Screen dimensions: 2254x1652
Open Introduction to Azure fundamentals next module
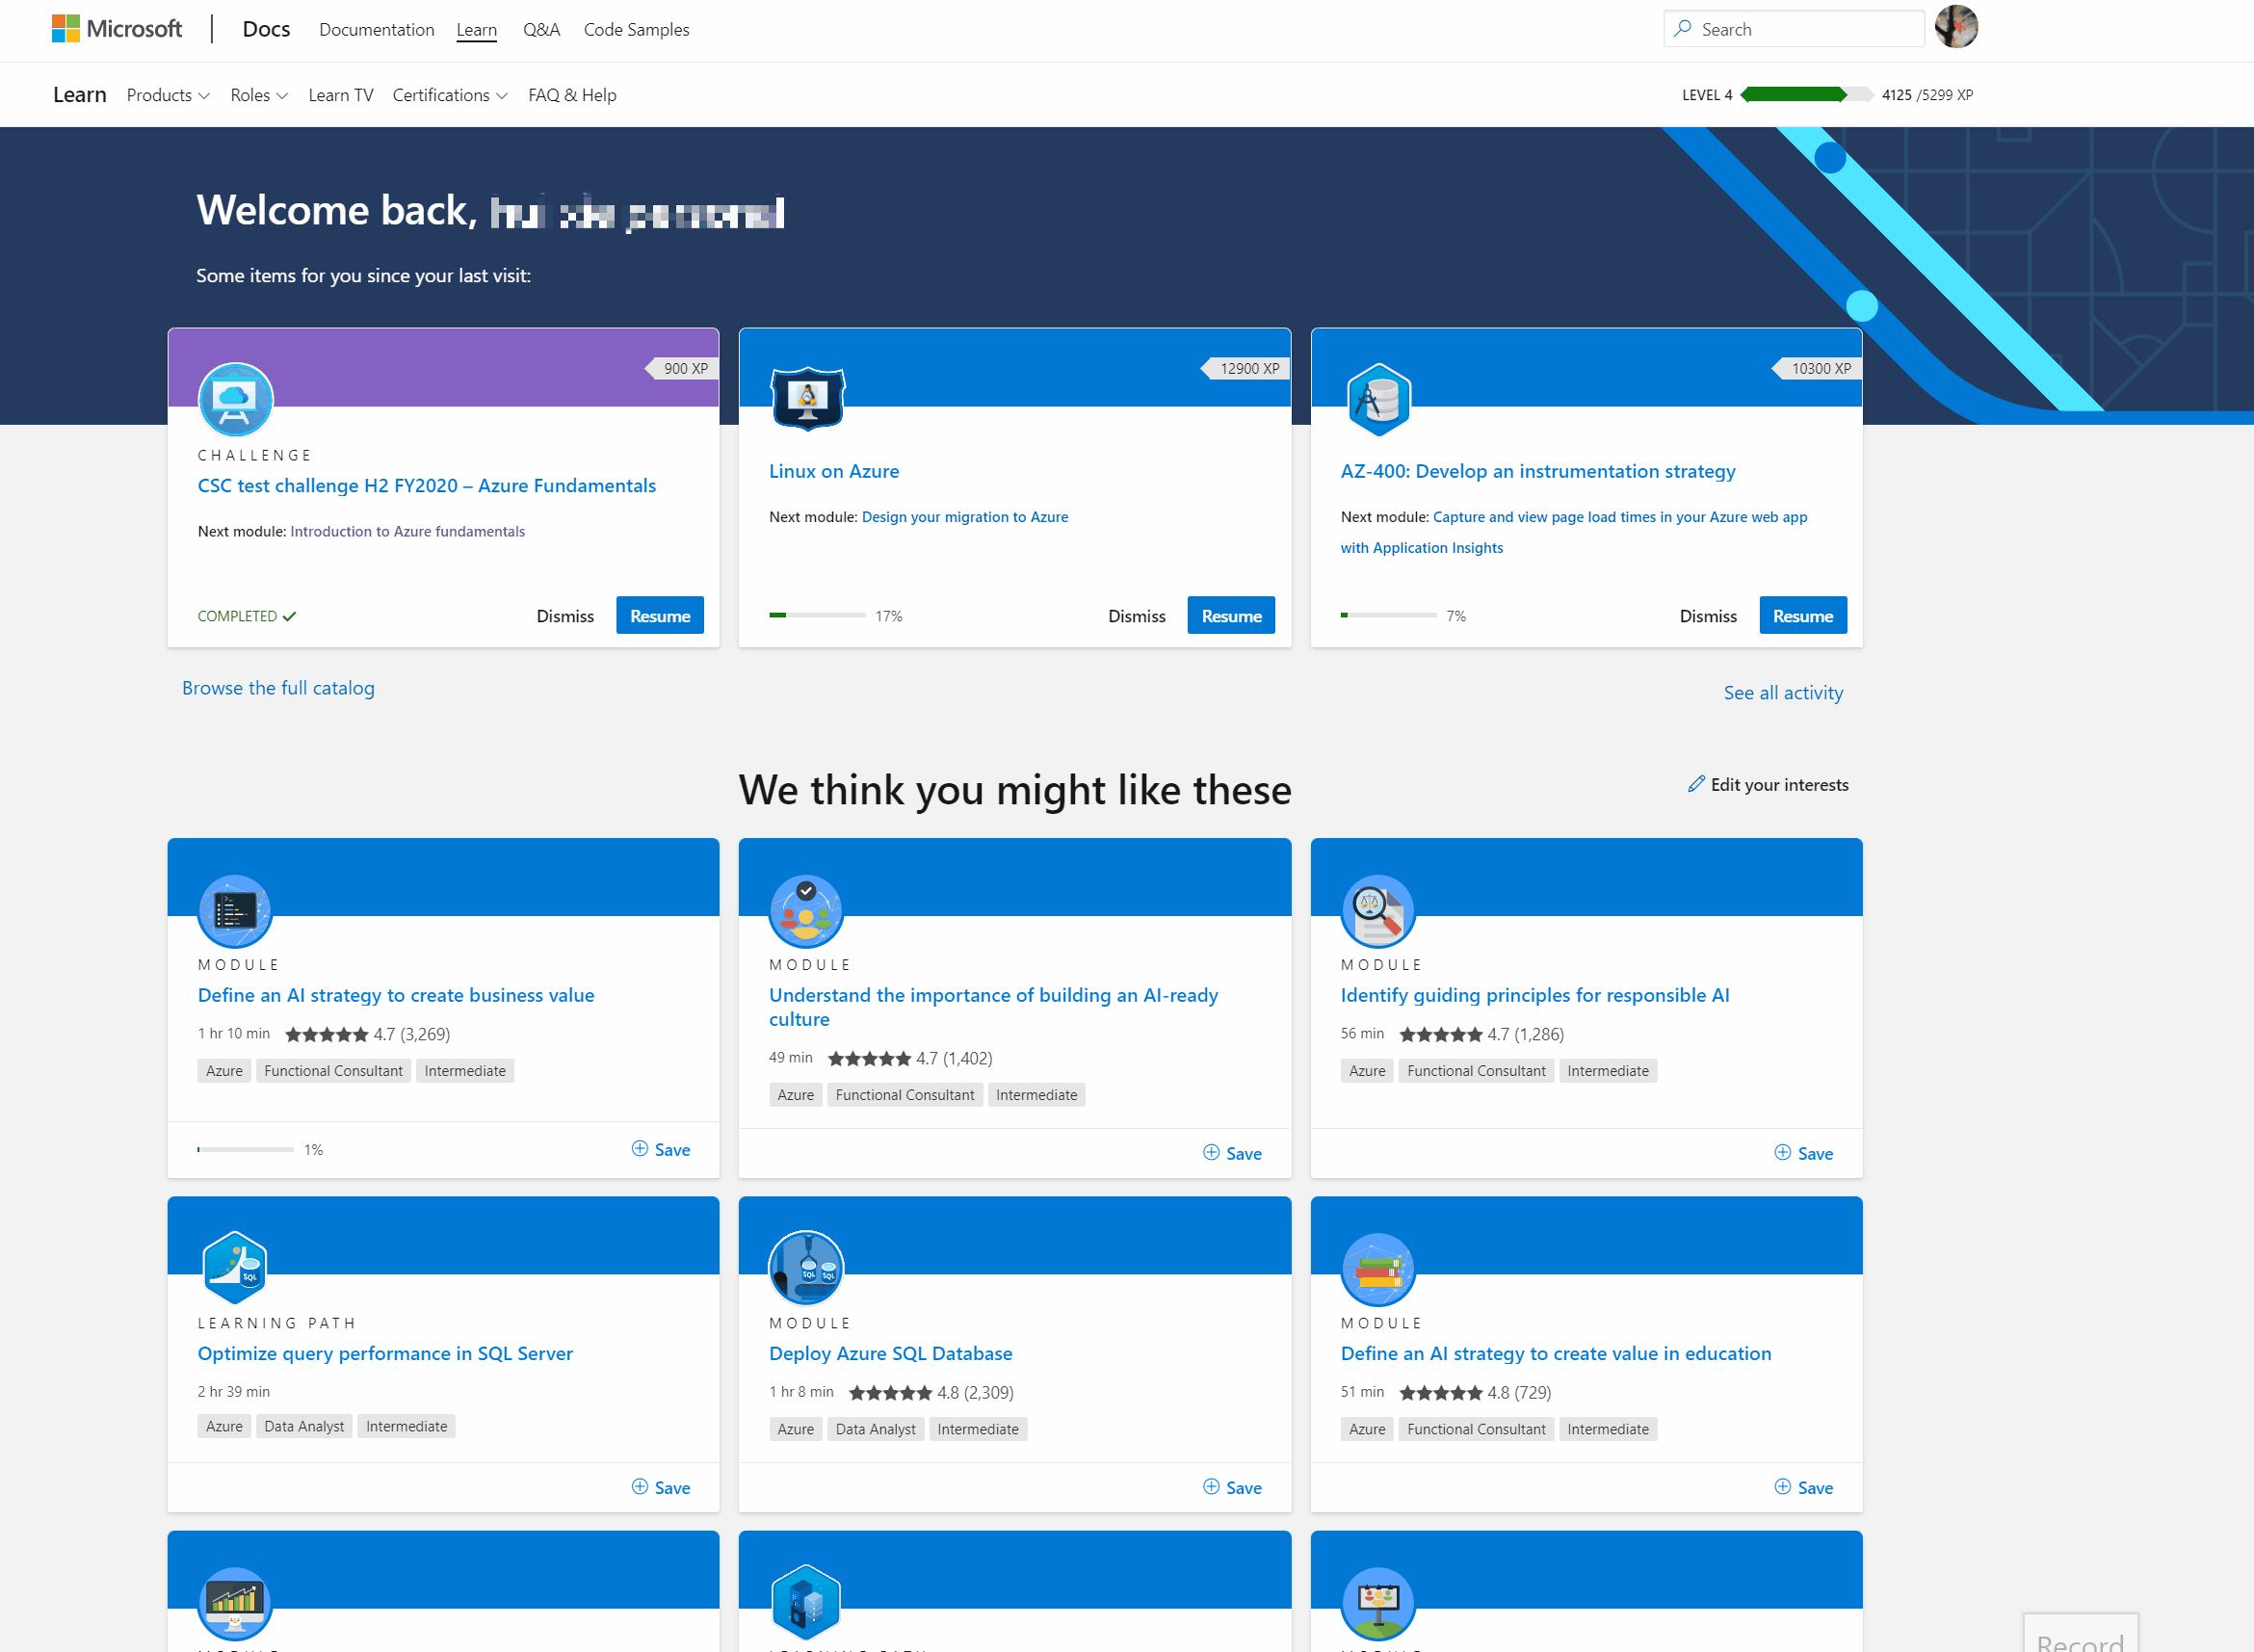(x=407, y=531)
